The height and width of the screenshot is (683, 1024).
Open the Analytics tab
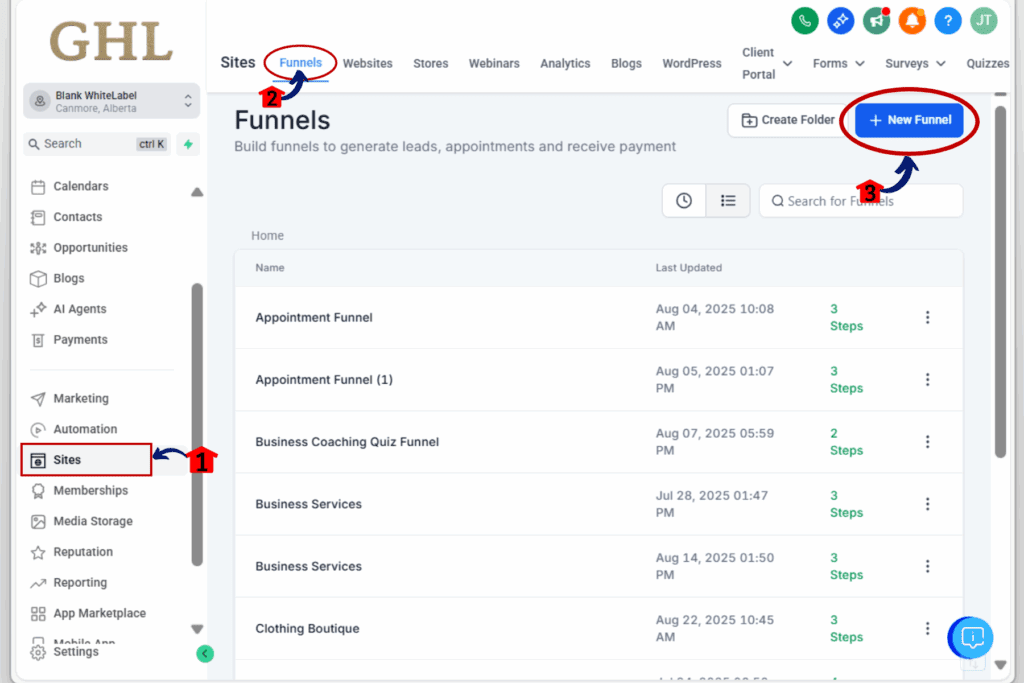click(x=565, y=63)
